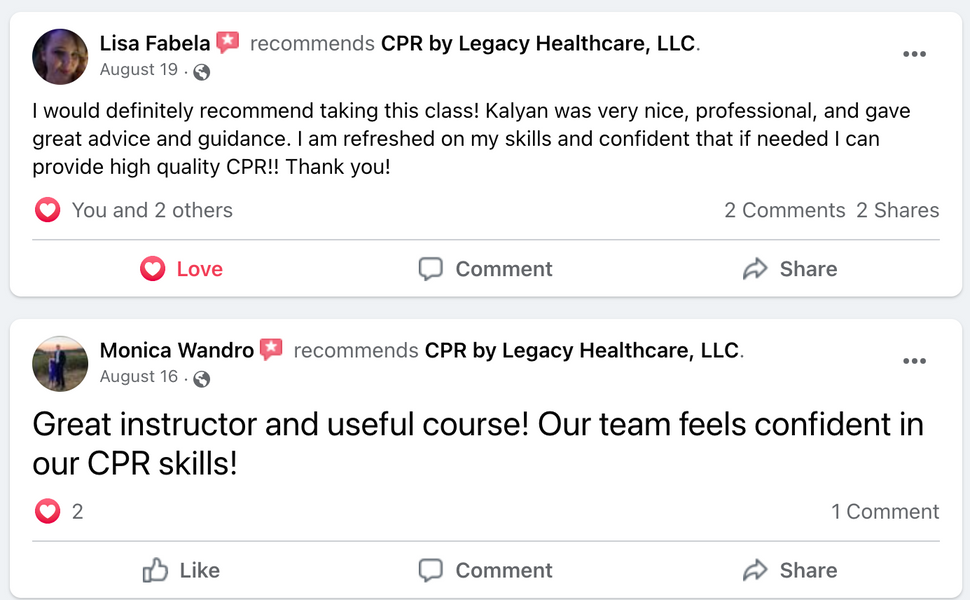Image resolution: width=970 pixels, height=600 pixels.
Task: Like Monica Wandro's recommendation post
Action: coord(181,570)
